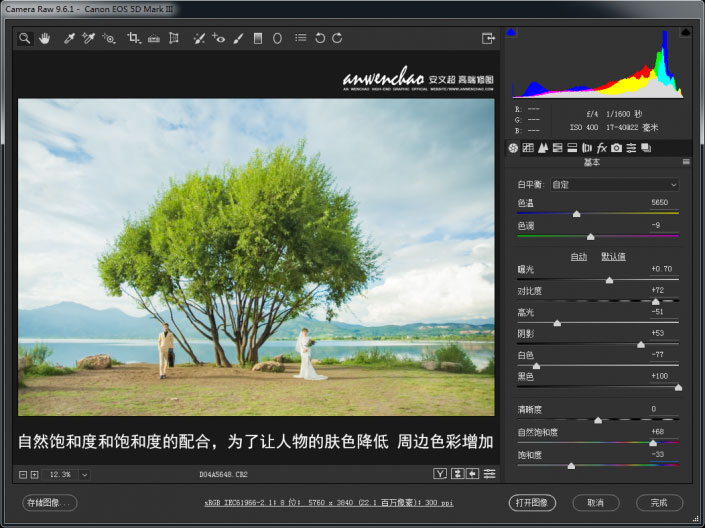Zoom in with the plus button
705x528 pixels.
[35, 474]
